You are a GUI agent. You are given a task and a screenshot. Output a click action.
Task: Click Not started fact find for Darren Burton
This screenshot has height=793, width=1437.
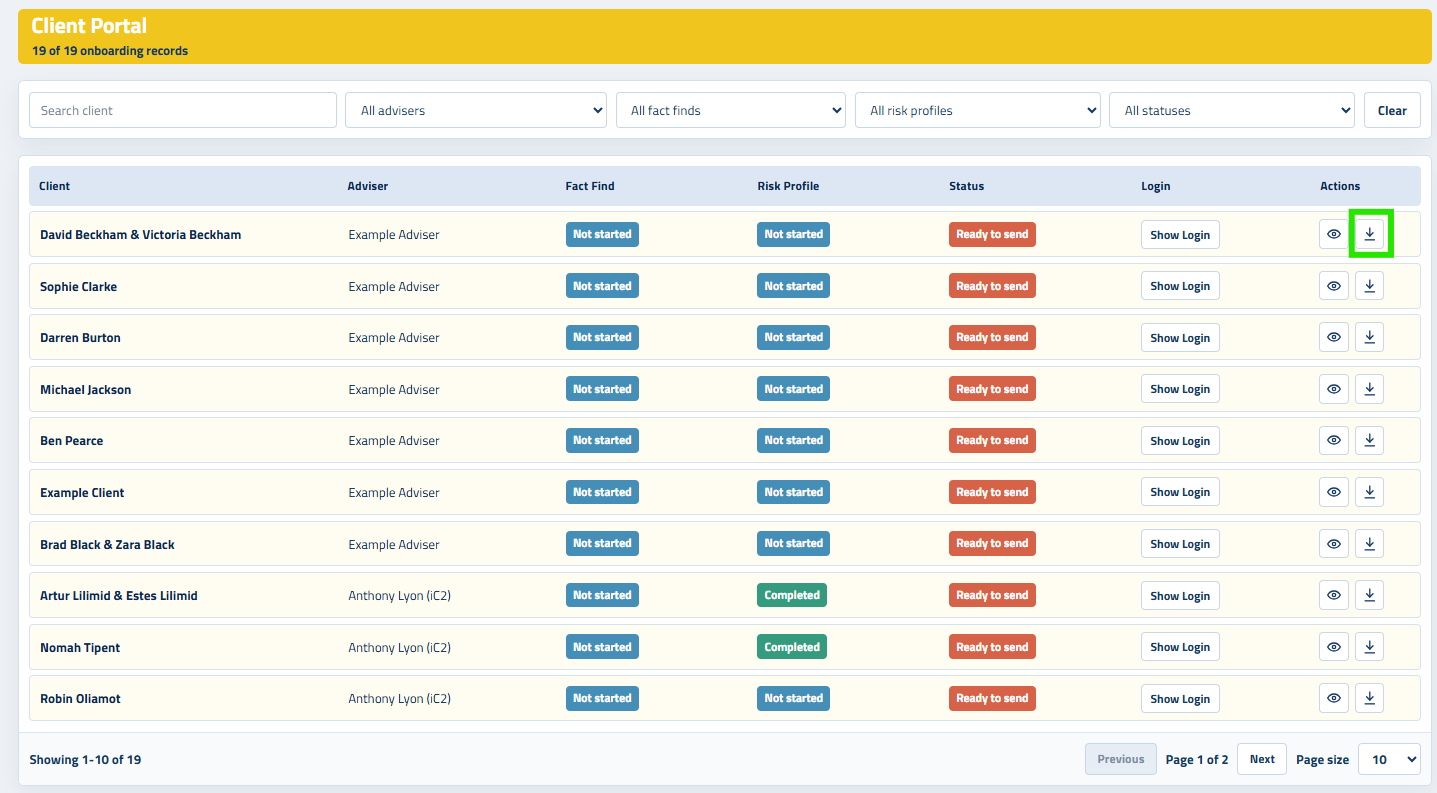[602, 337]
